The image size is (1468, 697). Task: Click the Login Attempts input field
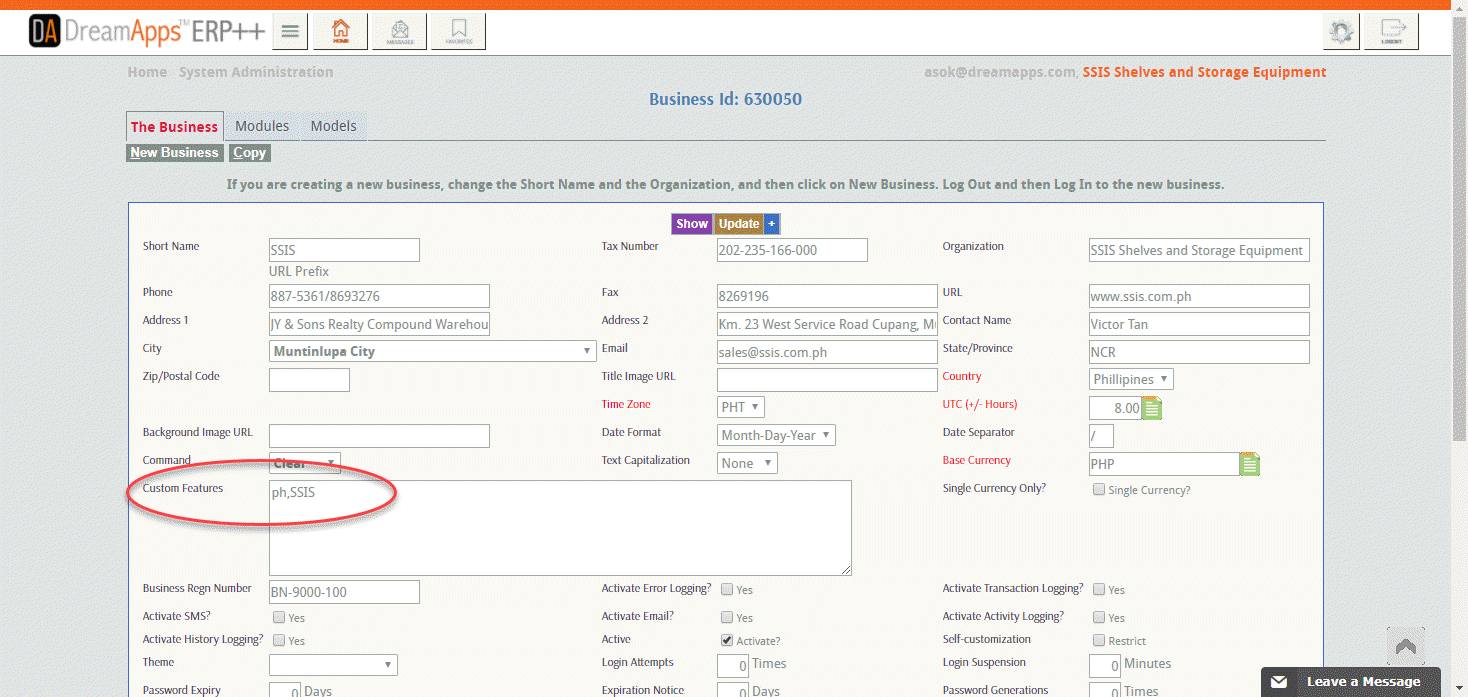(733, 666)
